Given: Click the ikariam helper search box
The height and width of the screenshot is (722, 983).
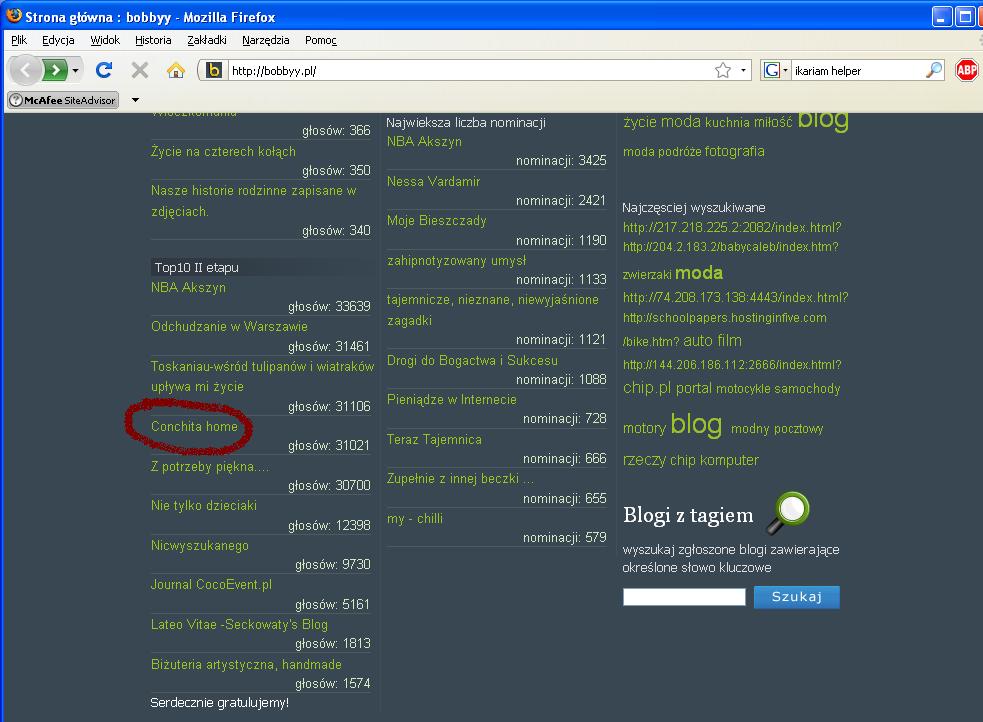Looking at the screenshot, I should point(857,70).
